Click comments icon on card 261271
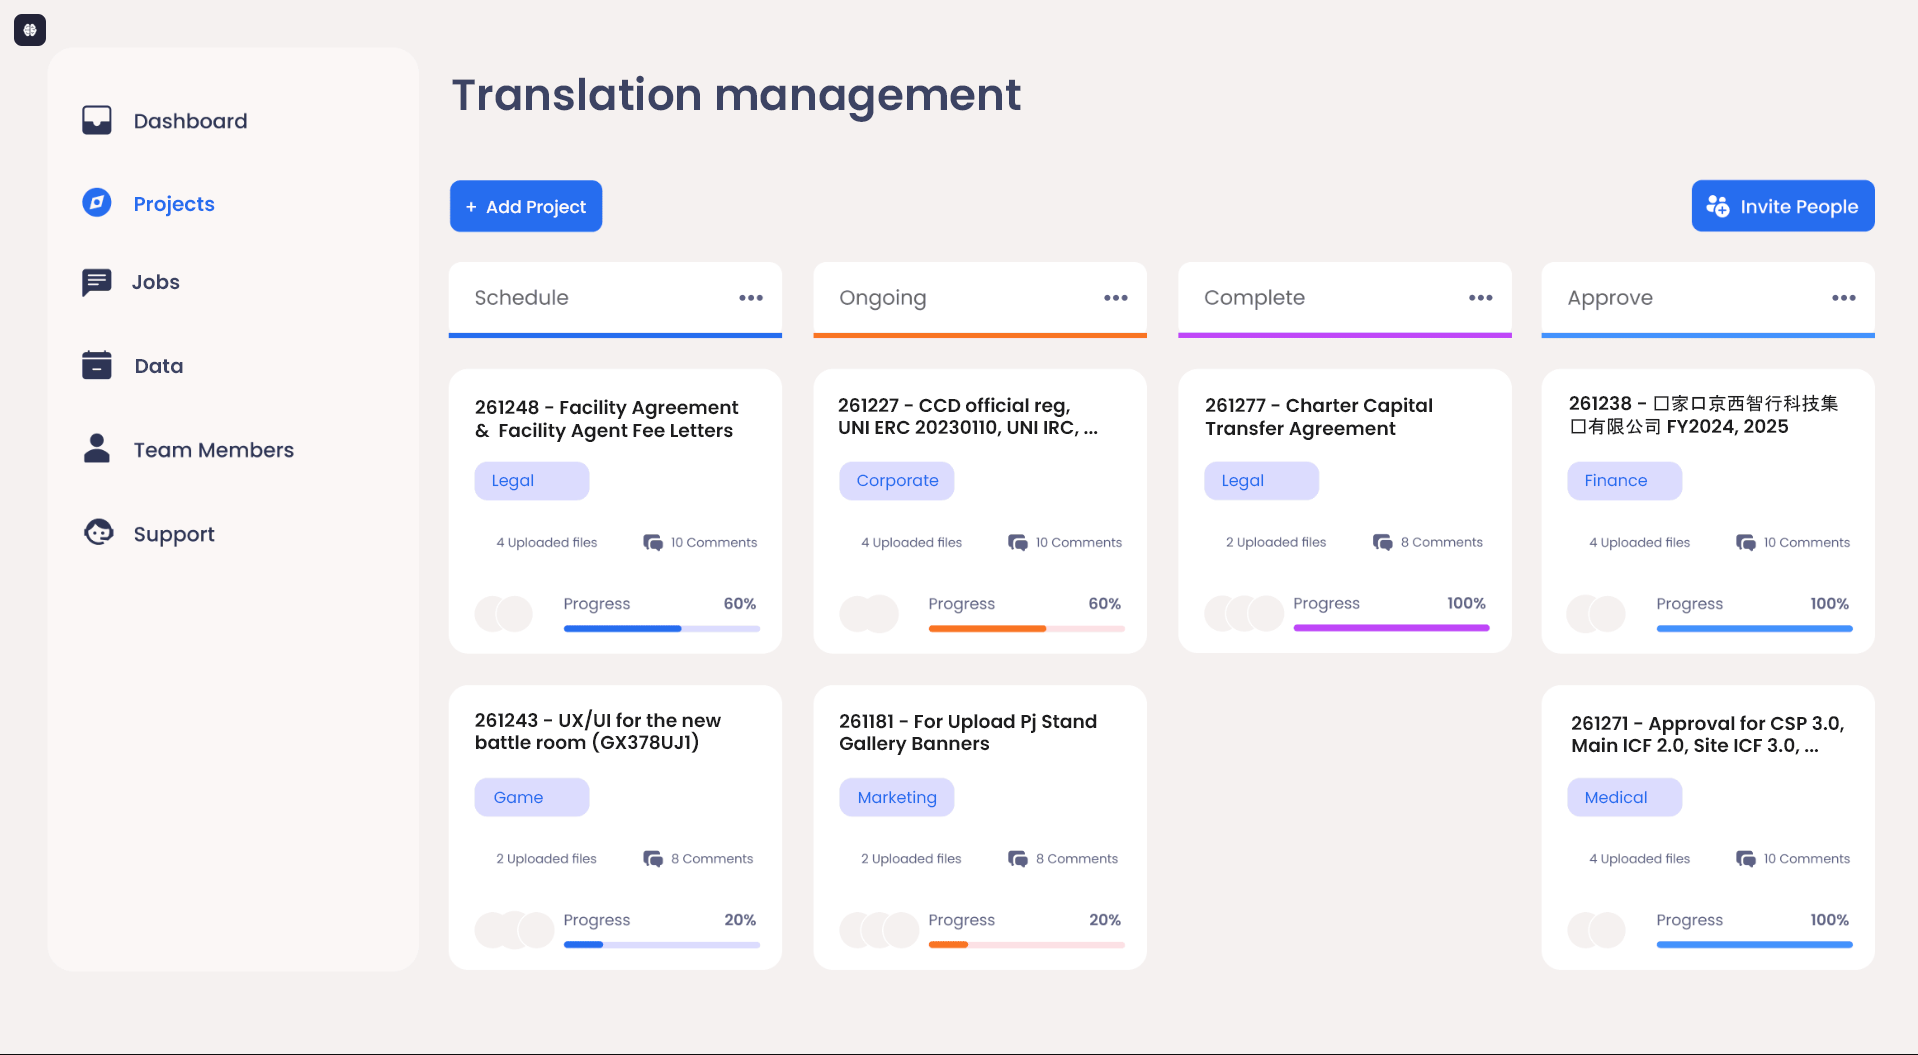This screenshot has height=1055, width=1918. tap(1746, 858)
